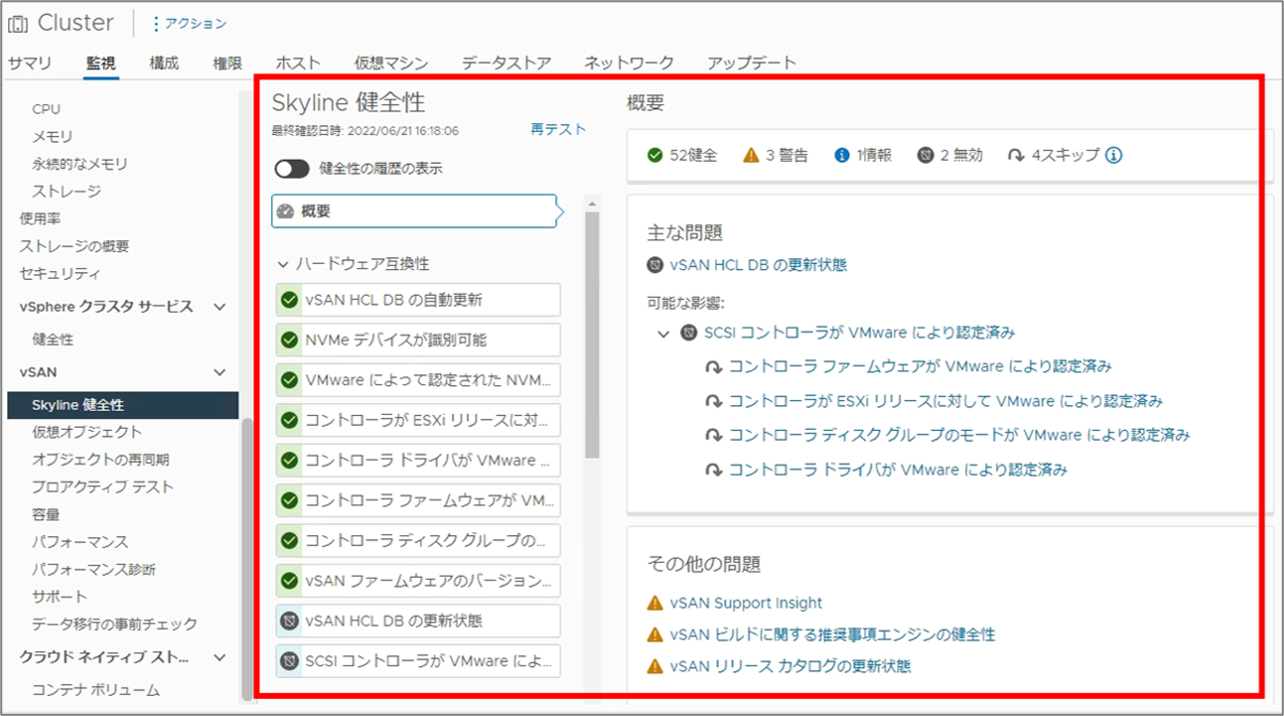1284x716 pixels.
Task: Open the vSAN リリース カタログの更新状態 link
Action: coord(790,666)
